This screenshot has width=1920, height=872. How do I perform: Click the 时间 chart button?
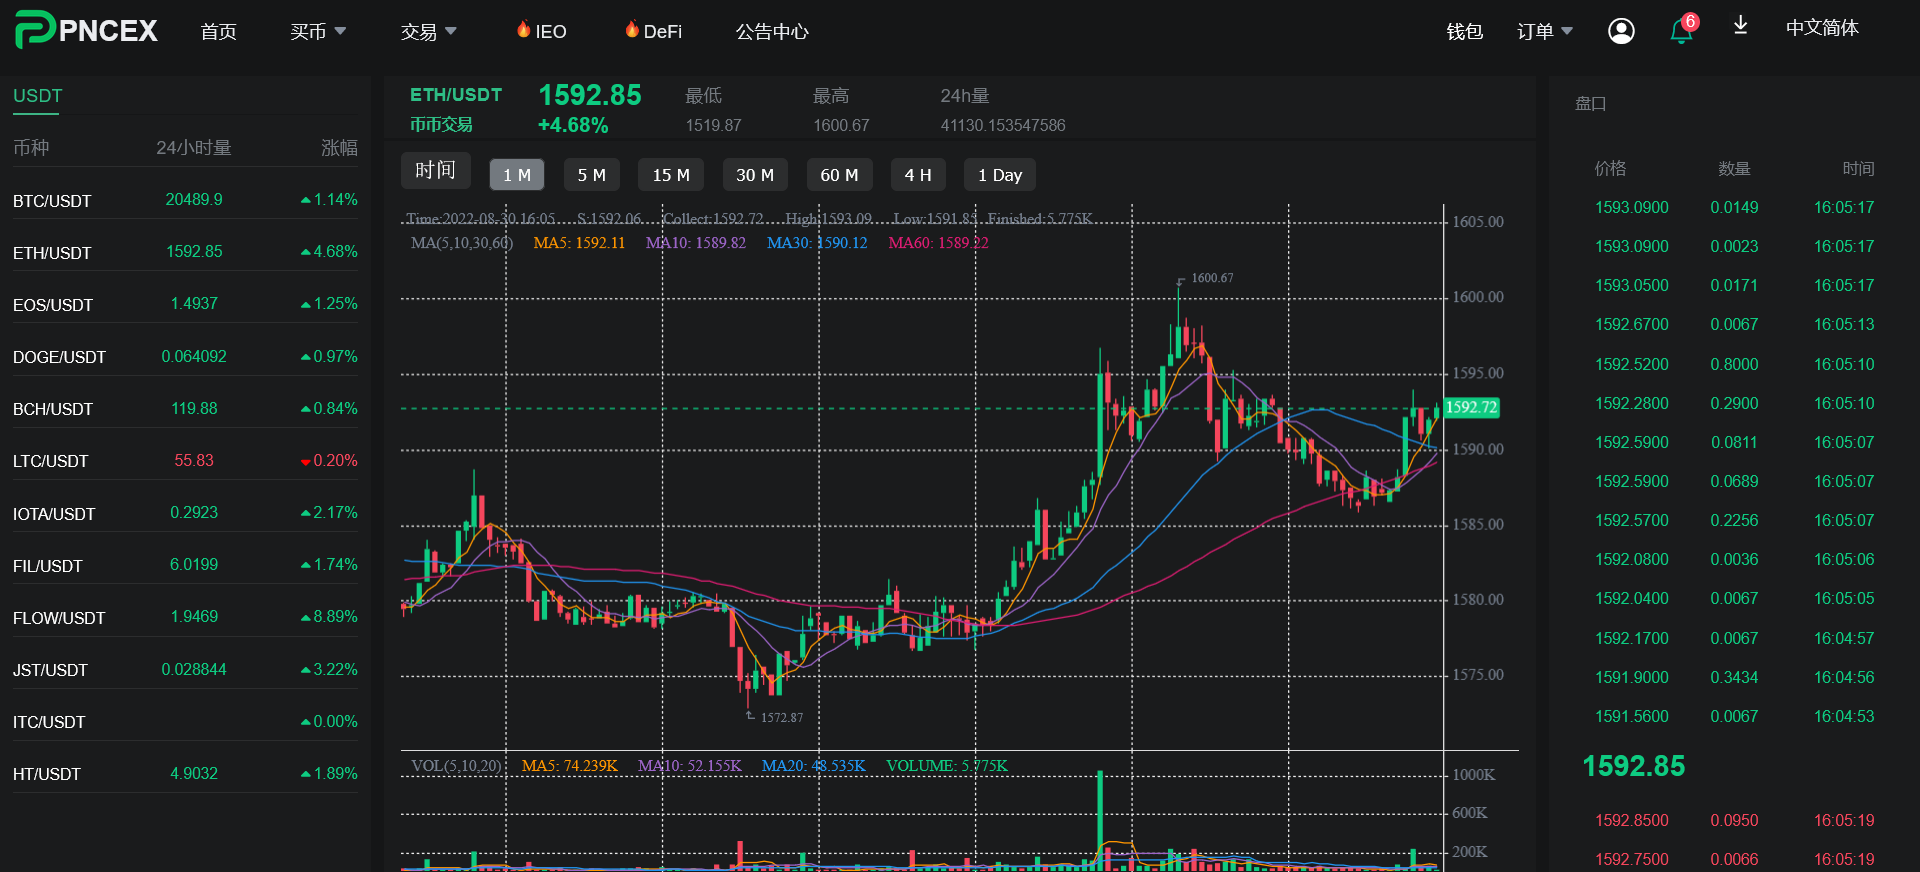[435, 170]
